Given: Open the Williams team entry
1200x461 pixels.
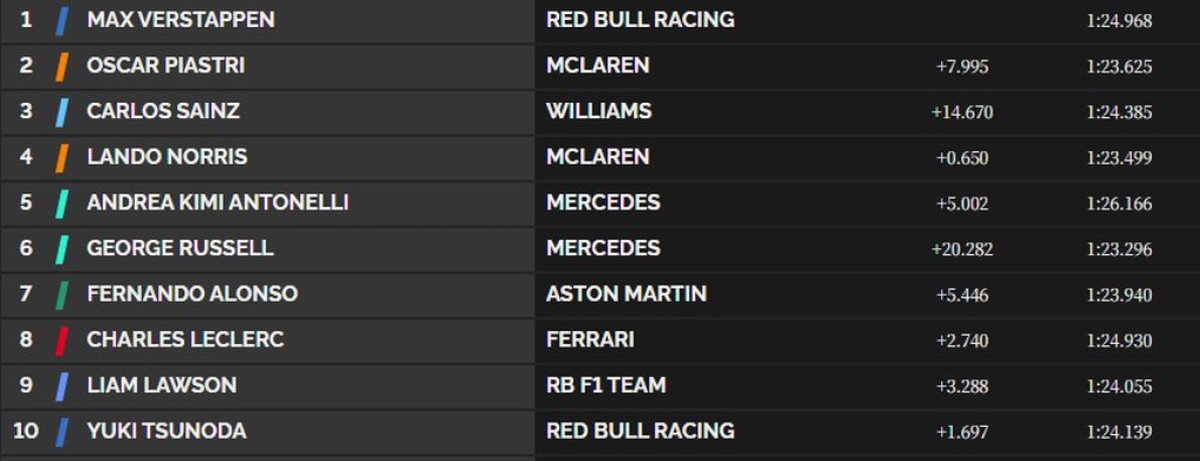Looking at the screenshot, I should coord(598,111).
